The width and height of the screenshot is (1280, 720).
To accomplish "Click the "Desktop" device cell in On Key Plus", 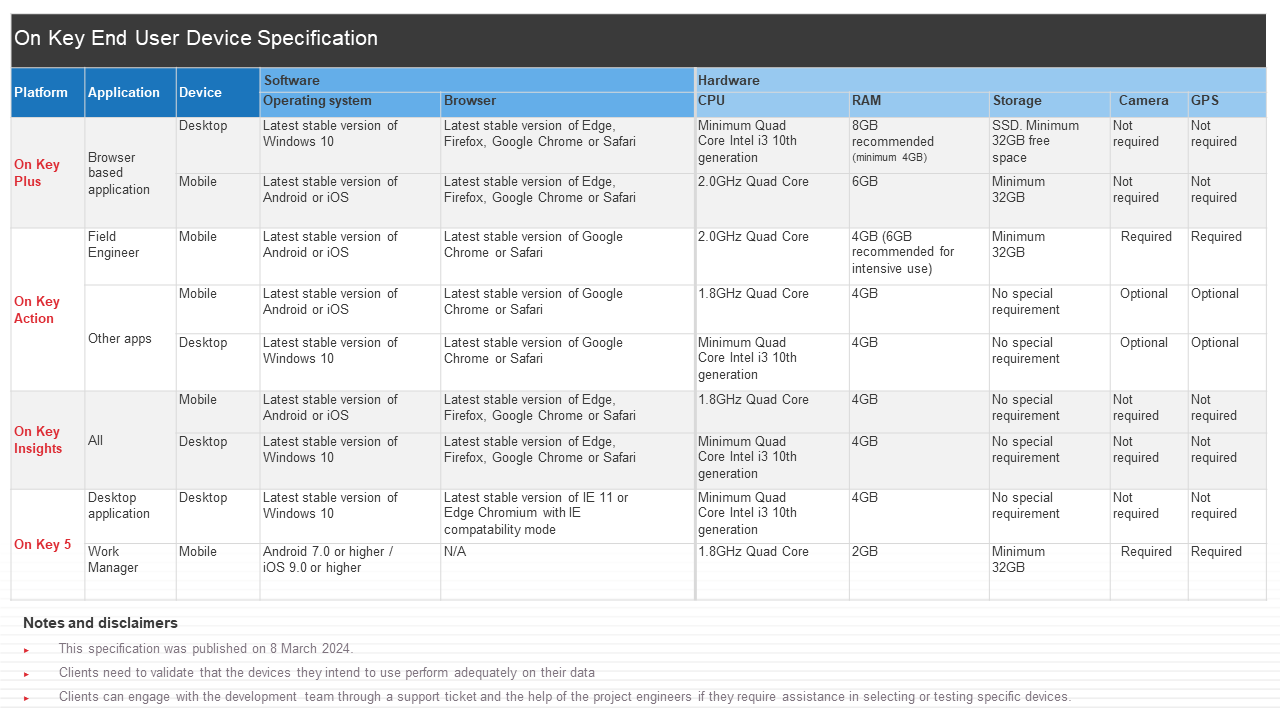I will click(218, 145).
